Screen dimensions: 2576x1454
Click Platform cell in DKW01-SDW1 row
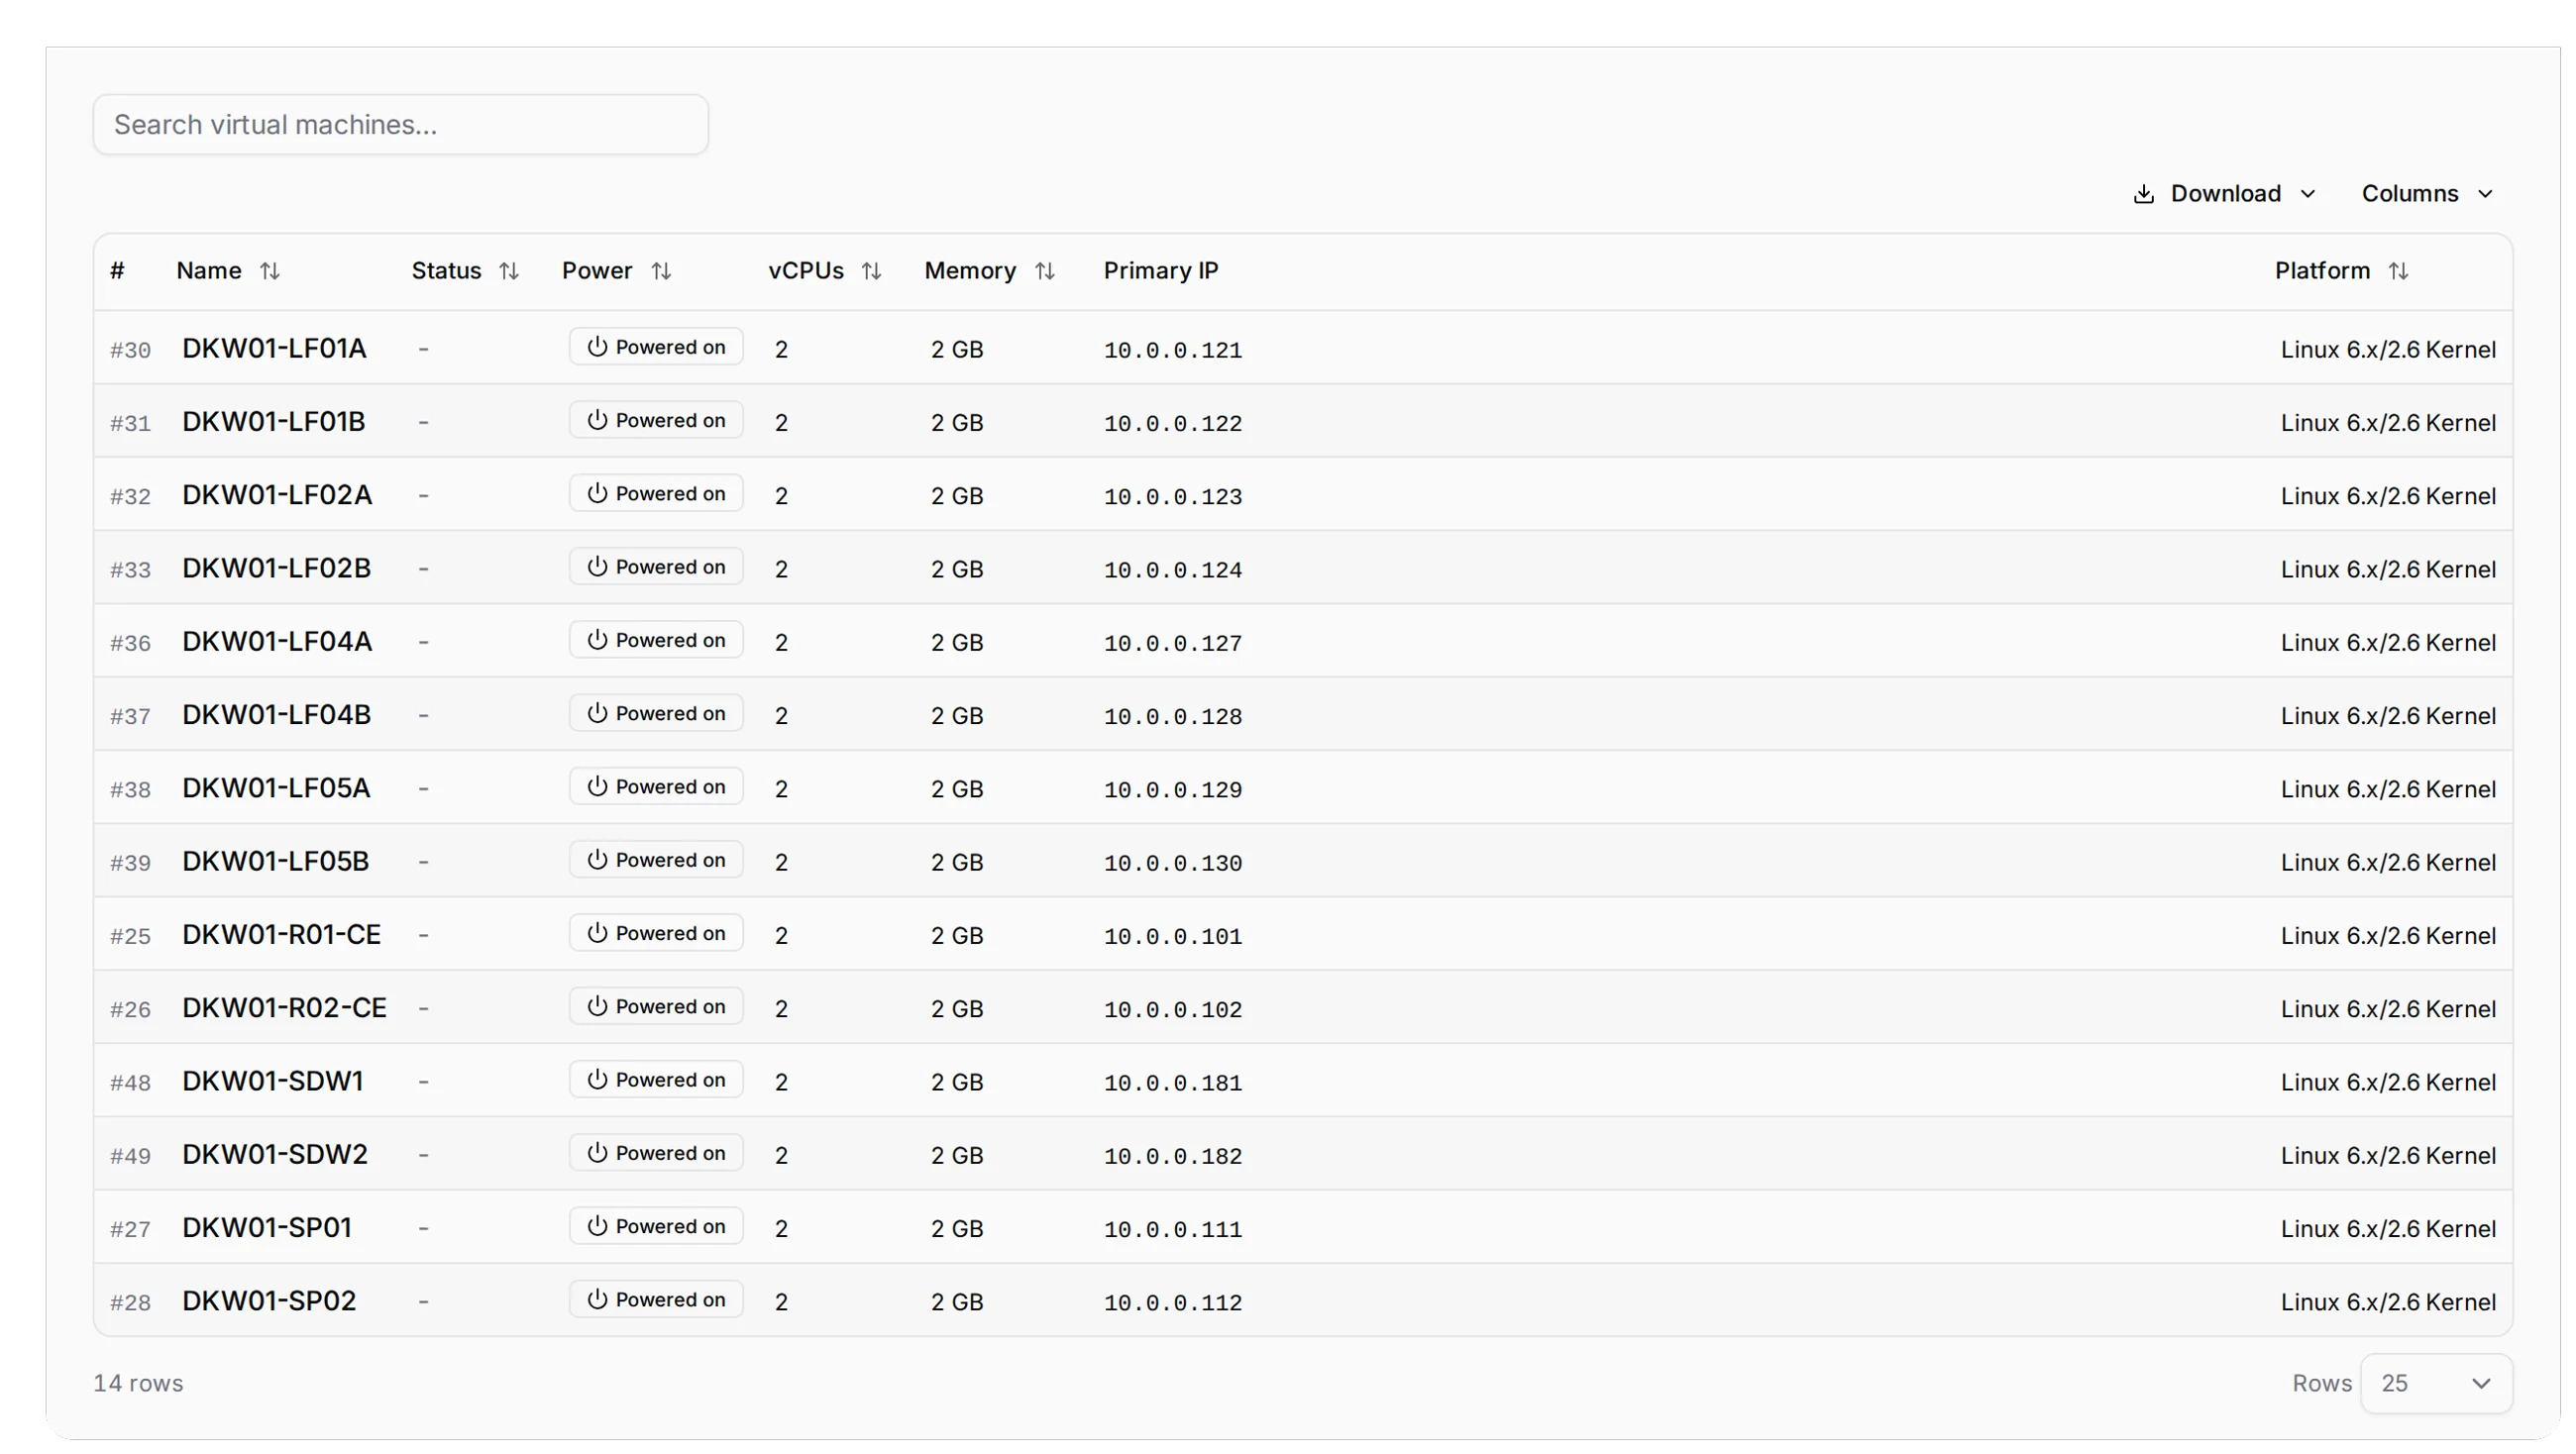pyautogui.click(x=2388, y=1082)
